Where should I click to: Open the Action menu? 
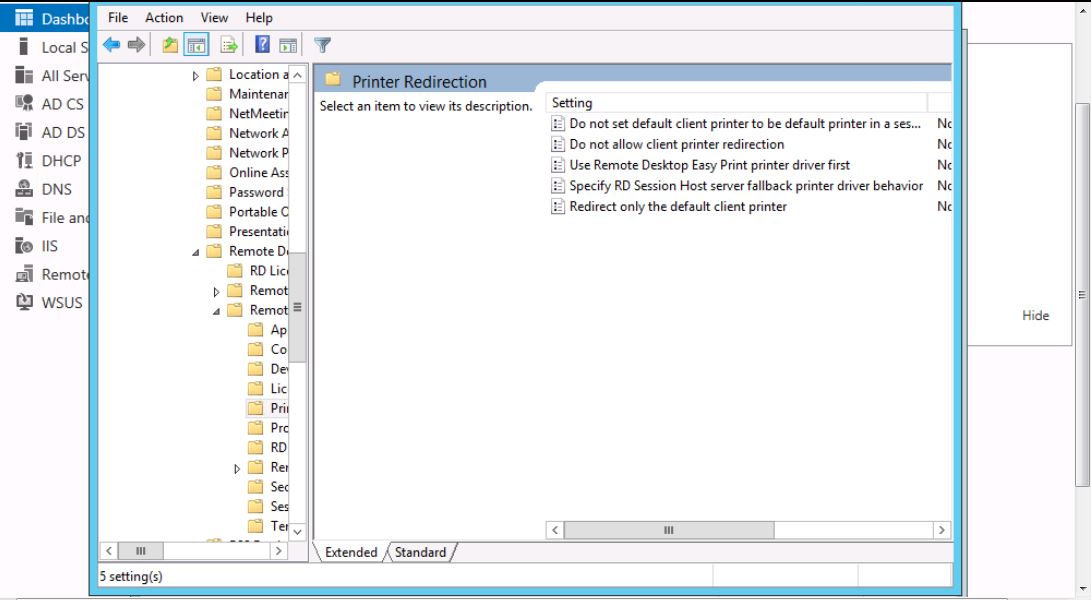point(164,17)
